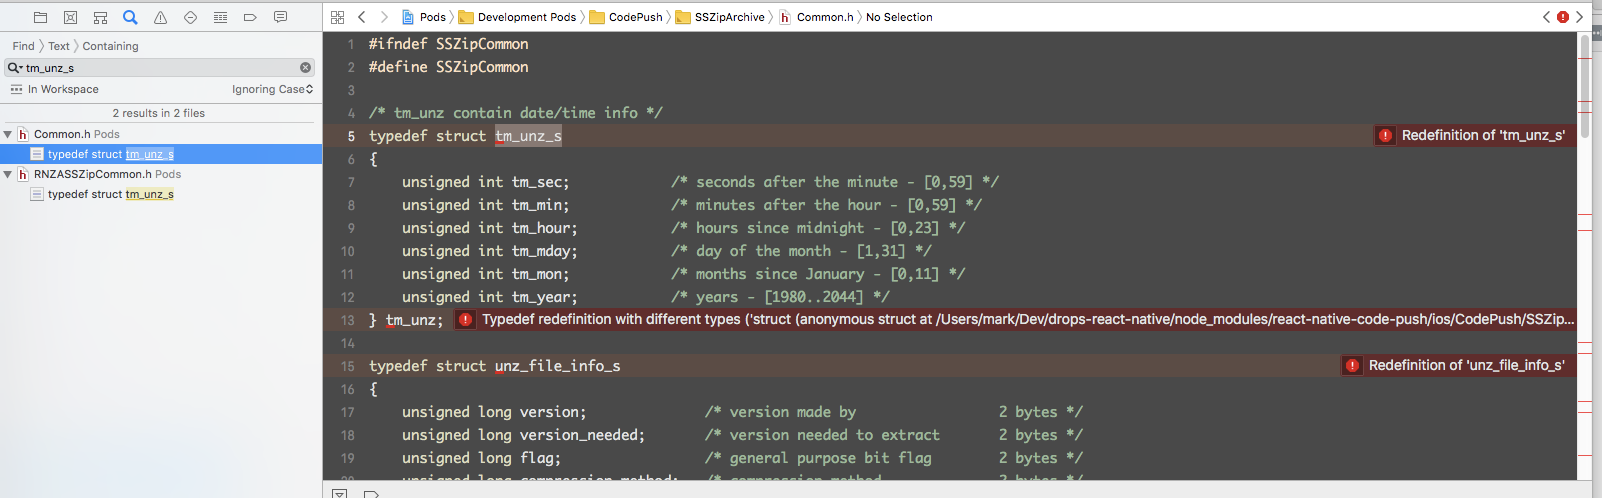Change the Ignoring Case option
This screenshot has width=1602, height=498.
272,89
